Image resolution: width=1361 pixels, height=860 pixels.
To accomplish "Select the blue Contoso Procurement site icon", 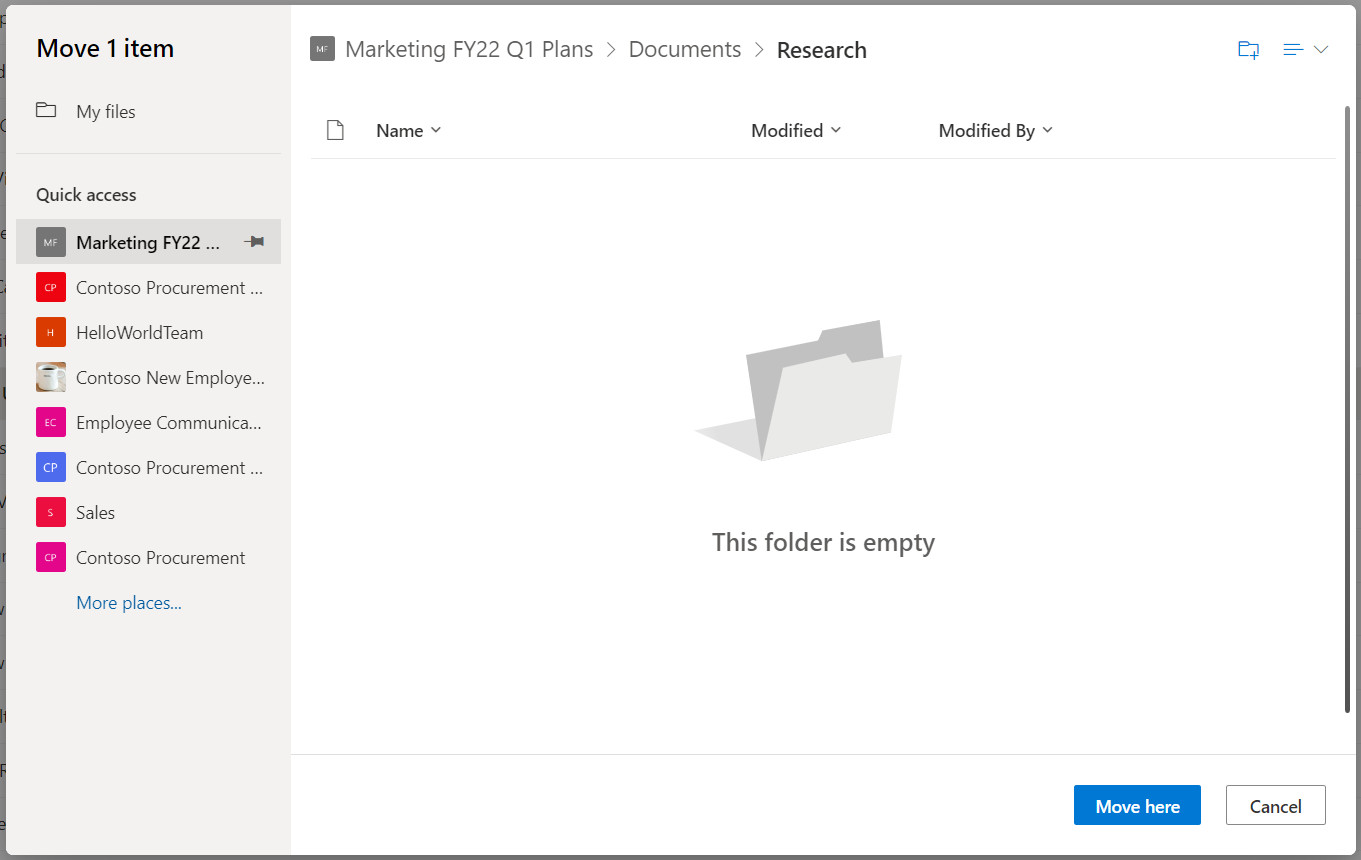I will click(51, 468).
